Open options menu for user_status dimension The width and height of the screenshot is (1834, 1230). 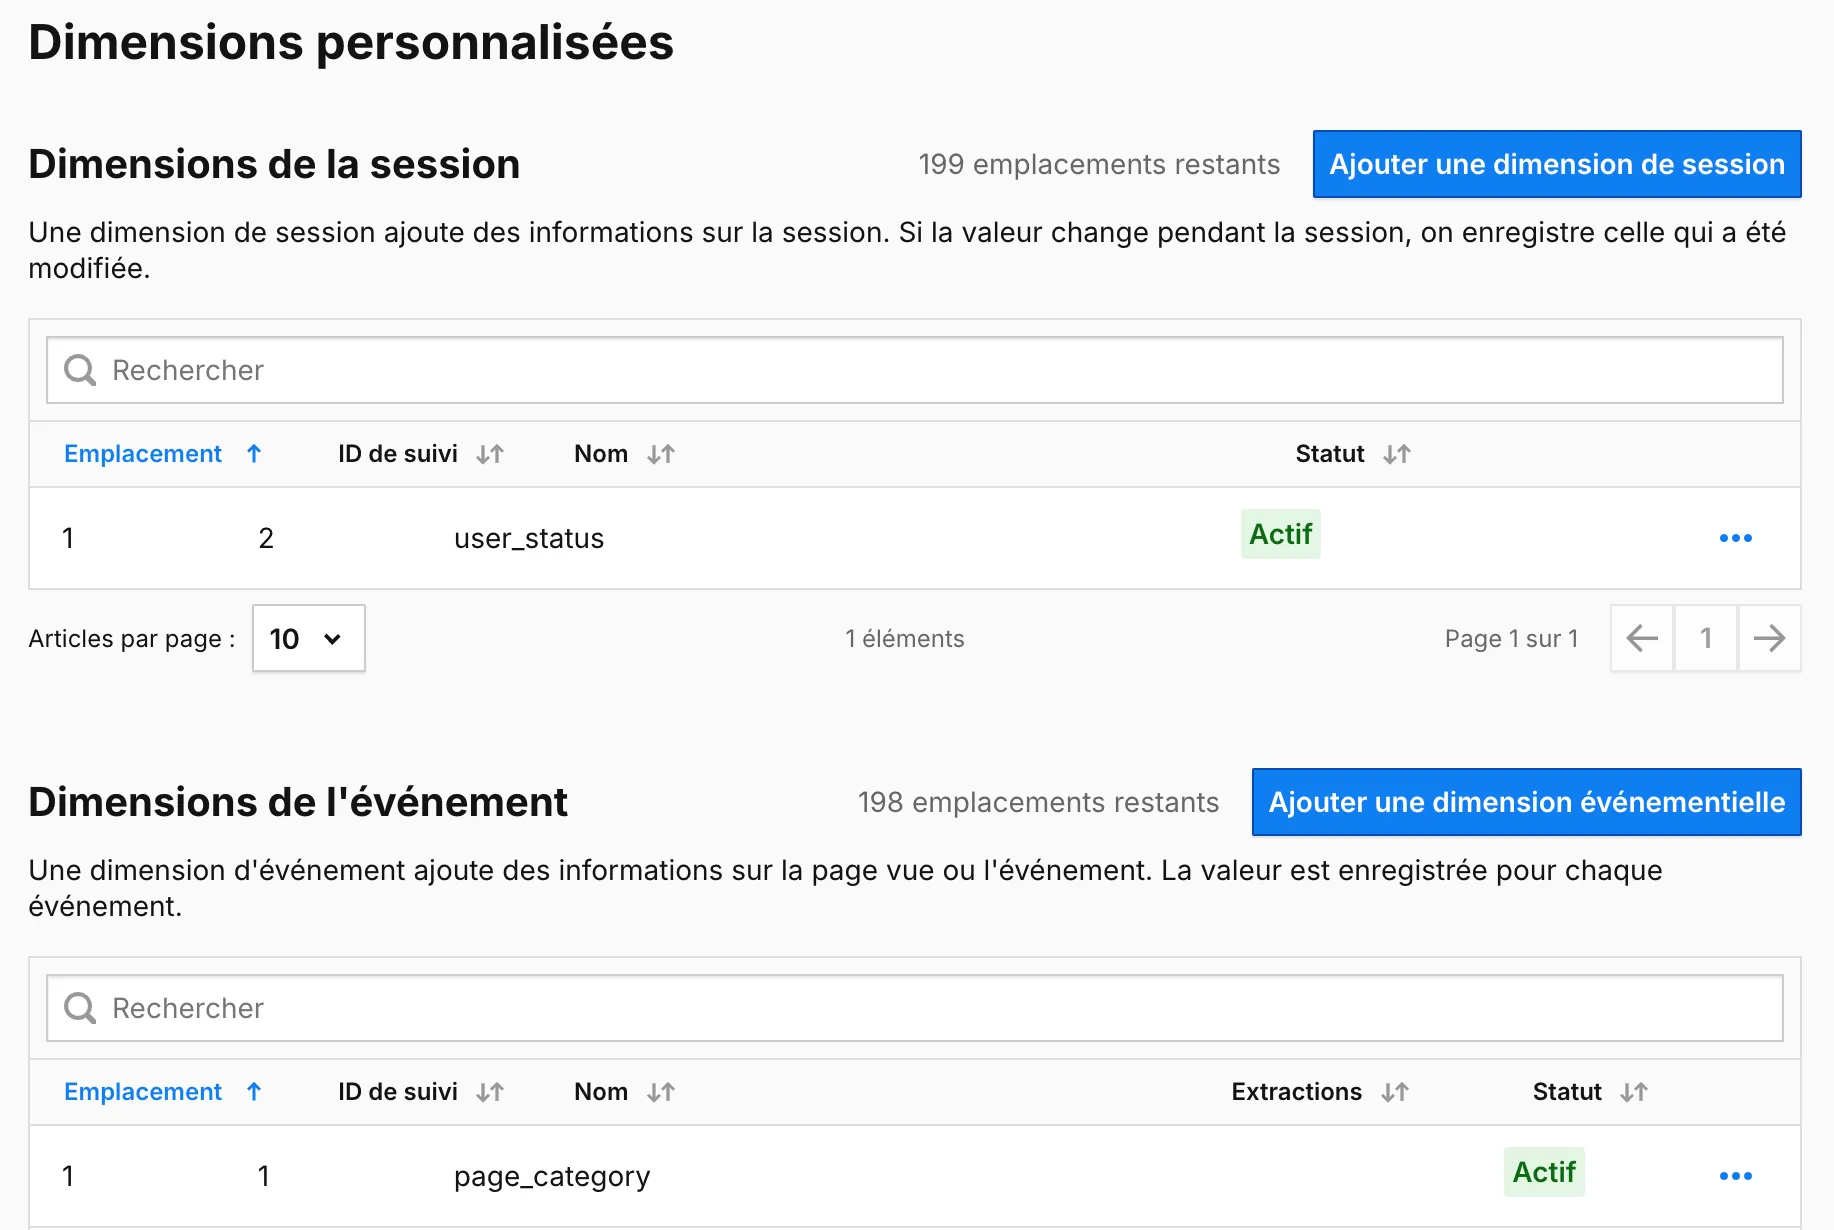[x=1735, y=538]
